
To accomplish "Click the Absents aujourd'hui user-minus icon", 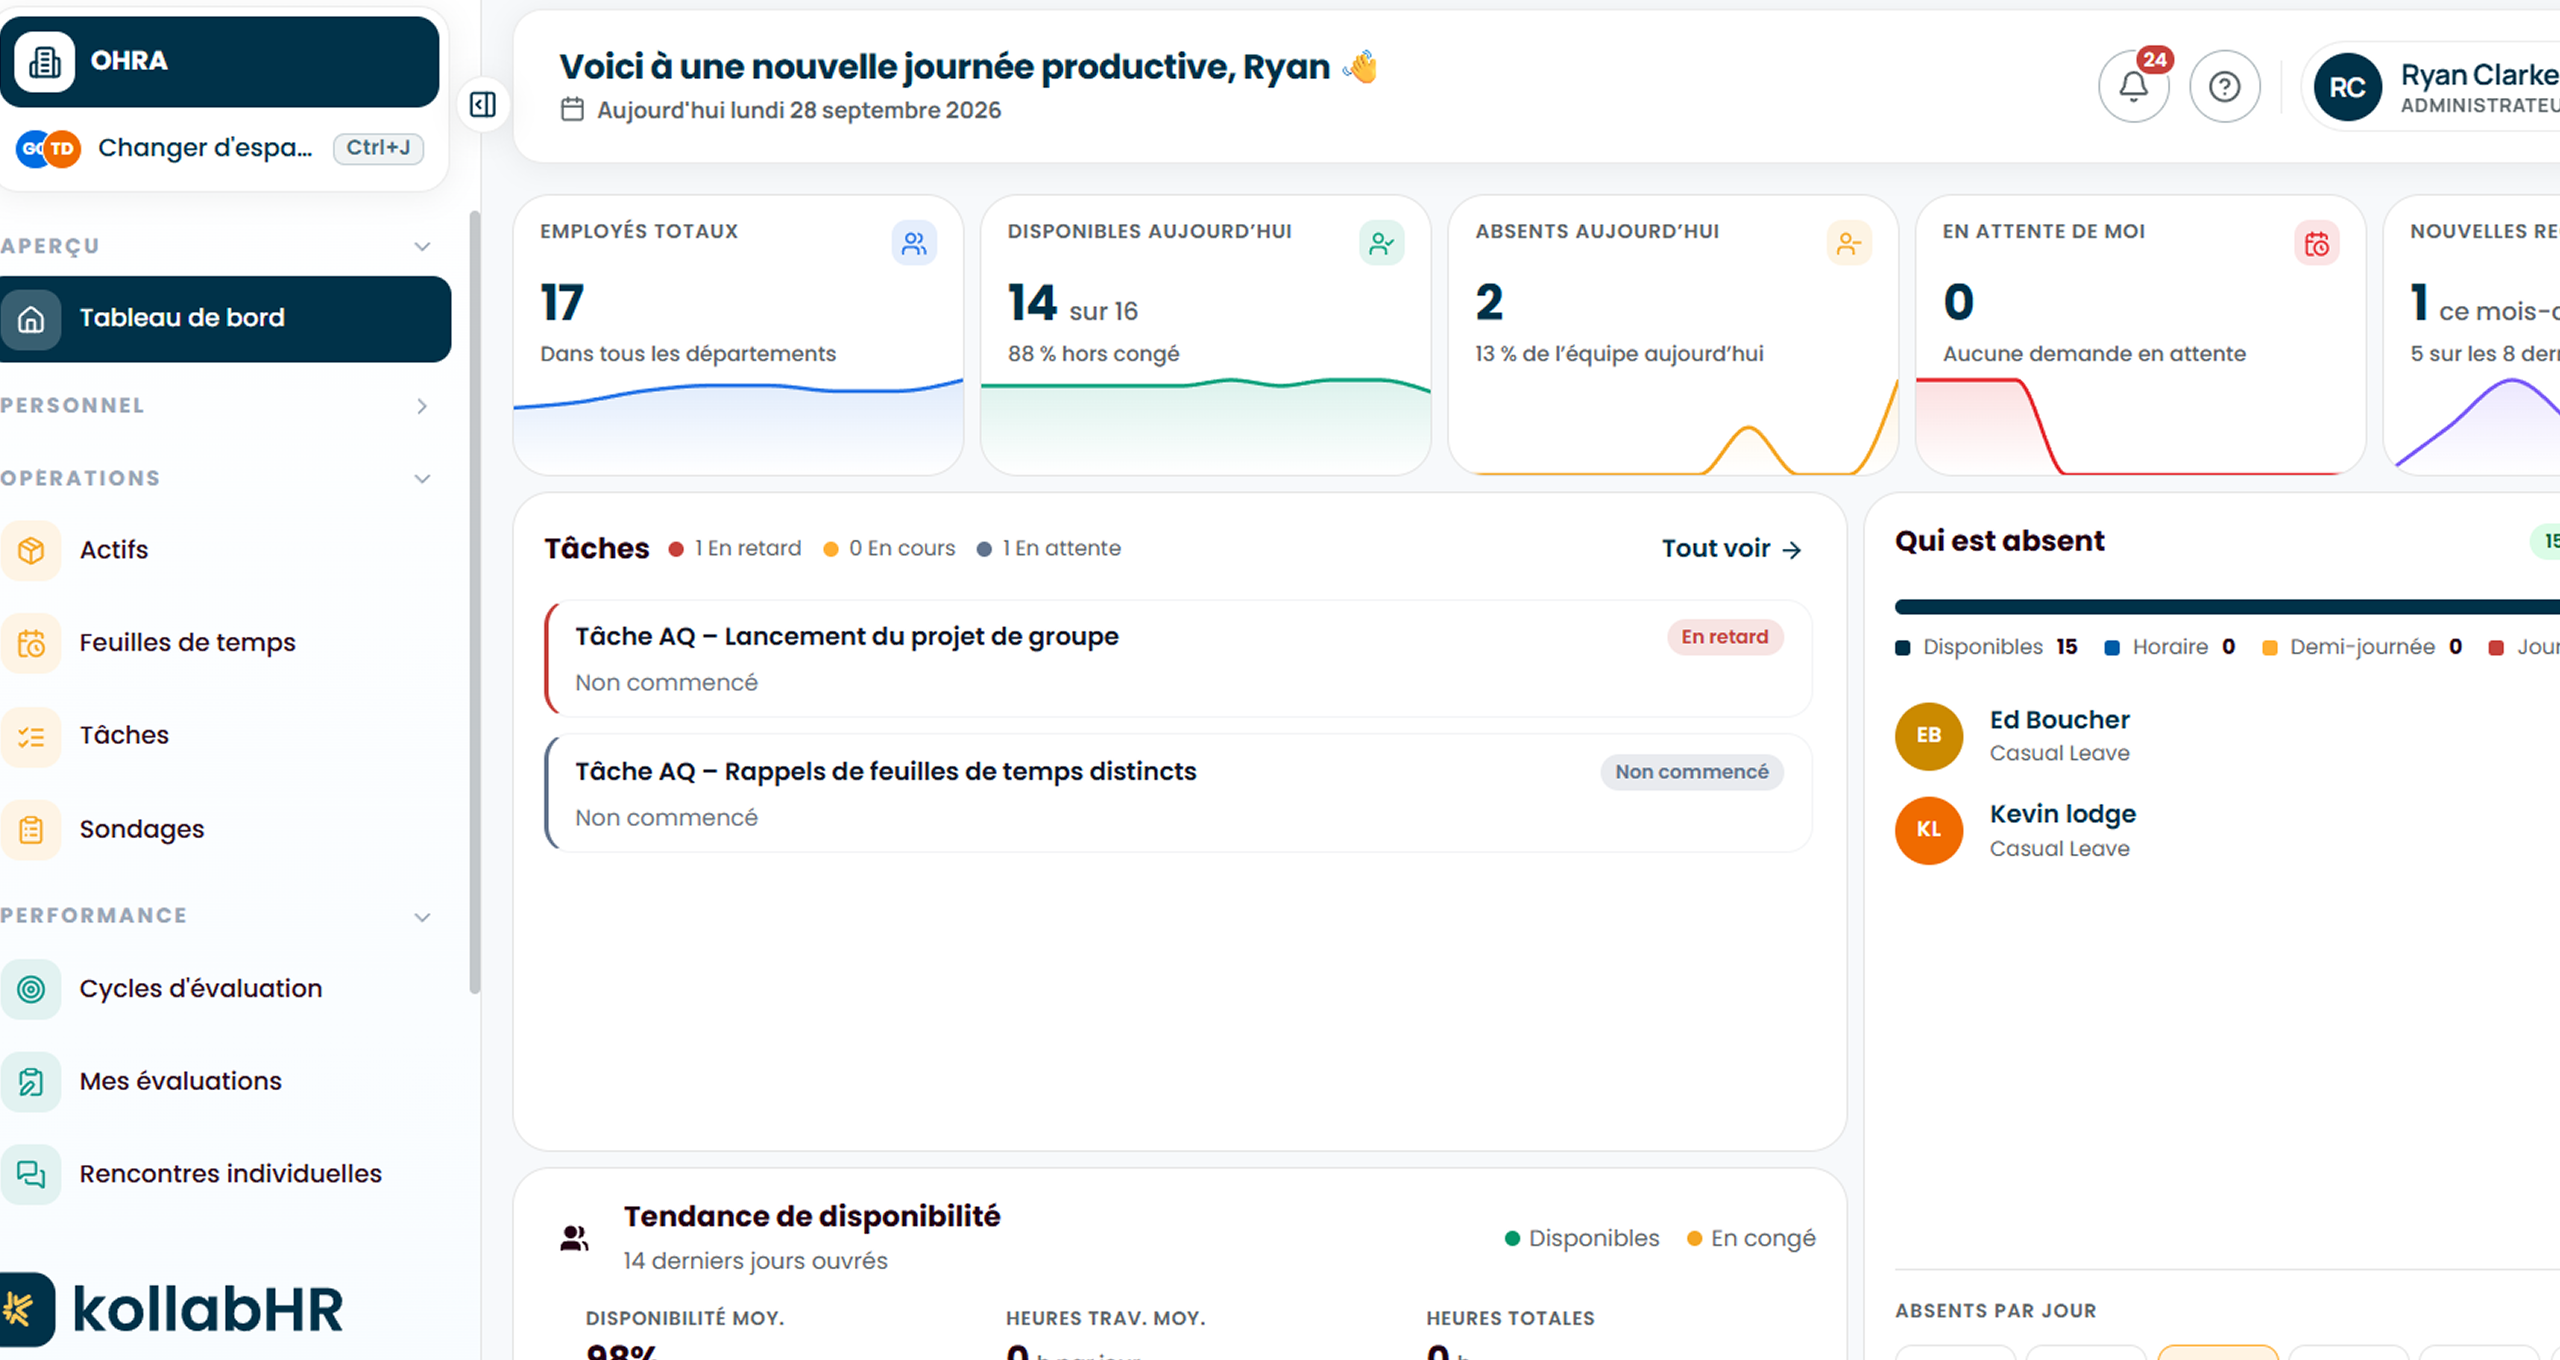I will click(1849, 243).
